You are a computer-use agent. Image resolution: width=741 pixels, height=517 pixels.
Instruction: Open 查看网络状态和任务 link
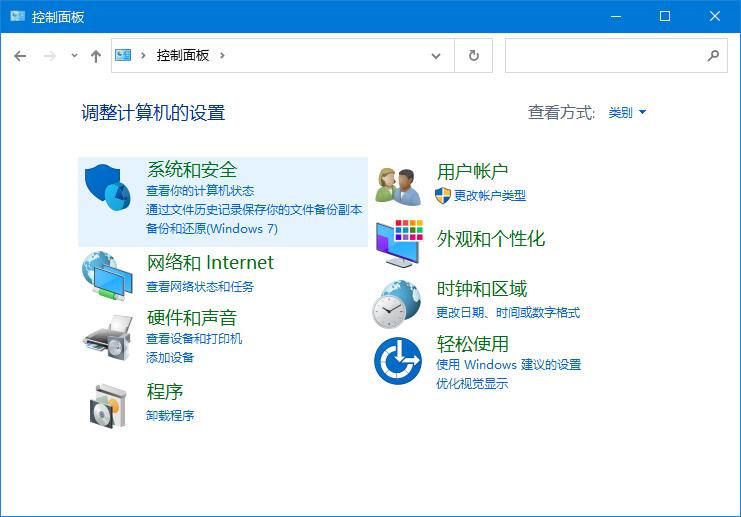click(x=200, y=286)
